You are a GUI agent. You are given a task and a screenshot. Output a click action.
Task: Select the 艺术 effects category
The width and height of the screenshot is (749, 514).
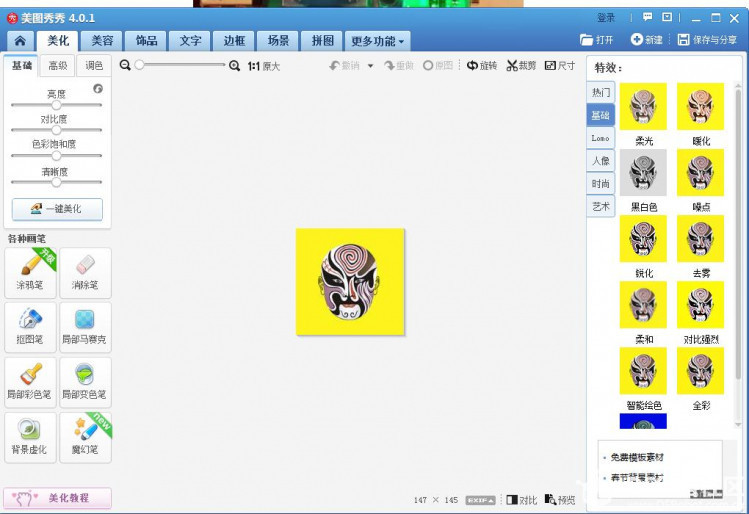point(600,207)
